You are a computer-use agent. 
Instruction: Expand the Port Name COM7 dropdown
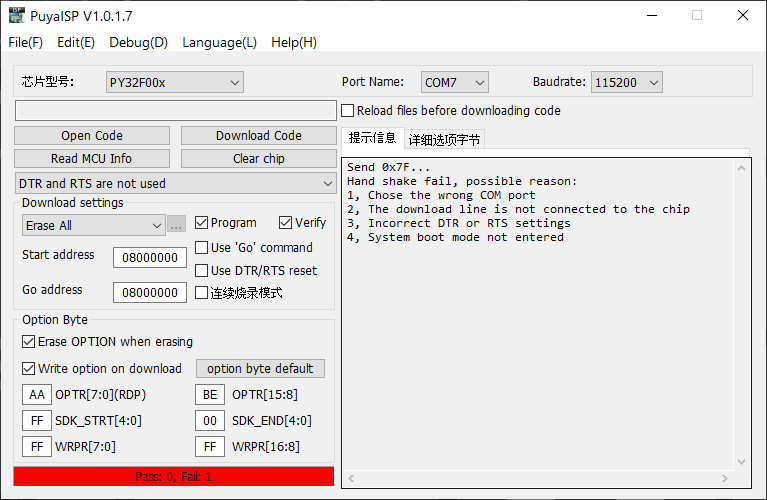tap(454, 82)
